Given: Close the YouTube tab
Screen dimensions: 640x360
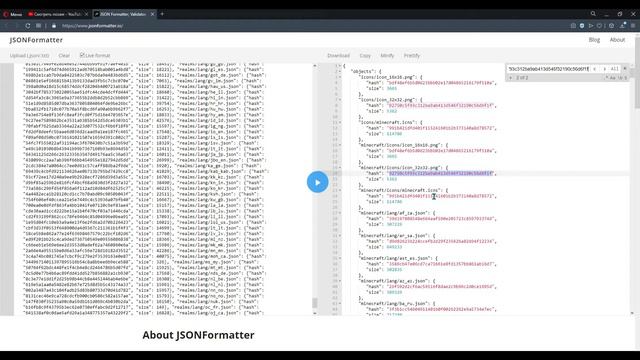Looking at the screenshot, I should pyautogui.click(x=86, y=14).
